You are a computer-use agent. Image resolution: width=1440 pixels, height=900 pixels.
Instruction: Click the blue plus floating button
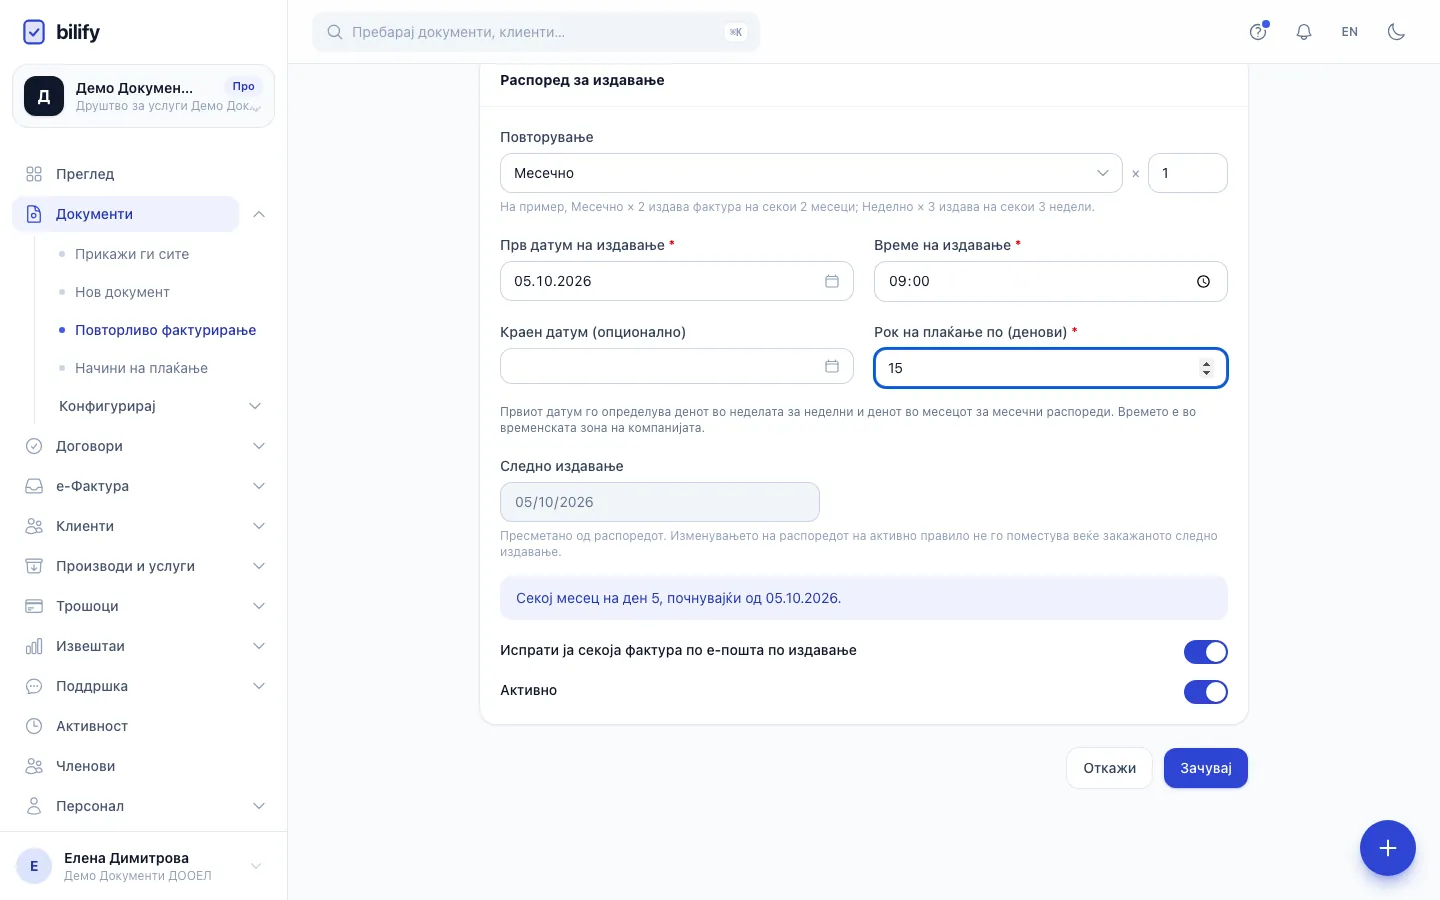click(1387, 848)
